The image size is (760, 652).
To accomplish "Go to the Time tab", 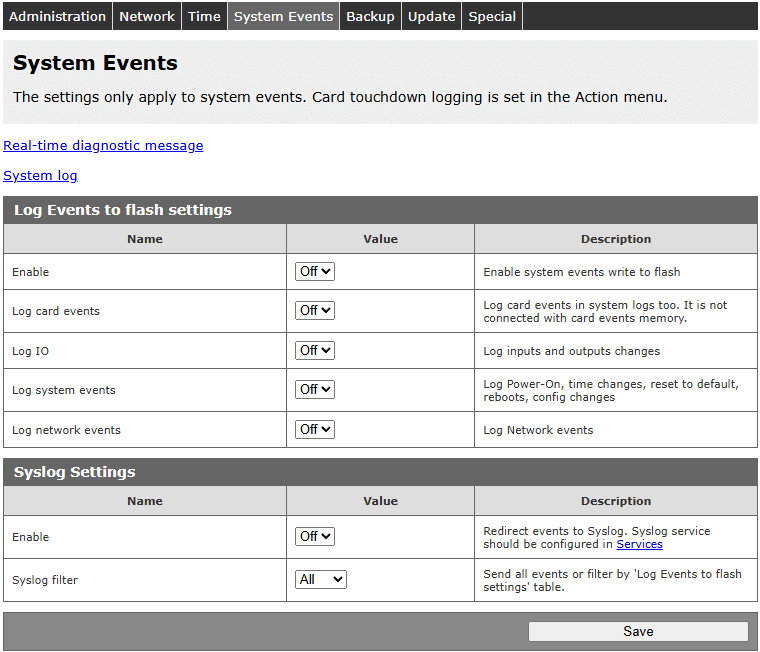I will [x=204, y=16].
